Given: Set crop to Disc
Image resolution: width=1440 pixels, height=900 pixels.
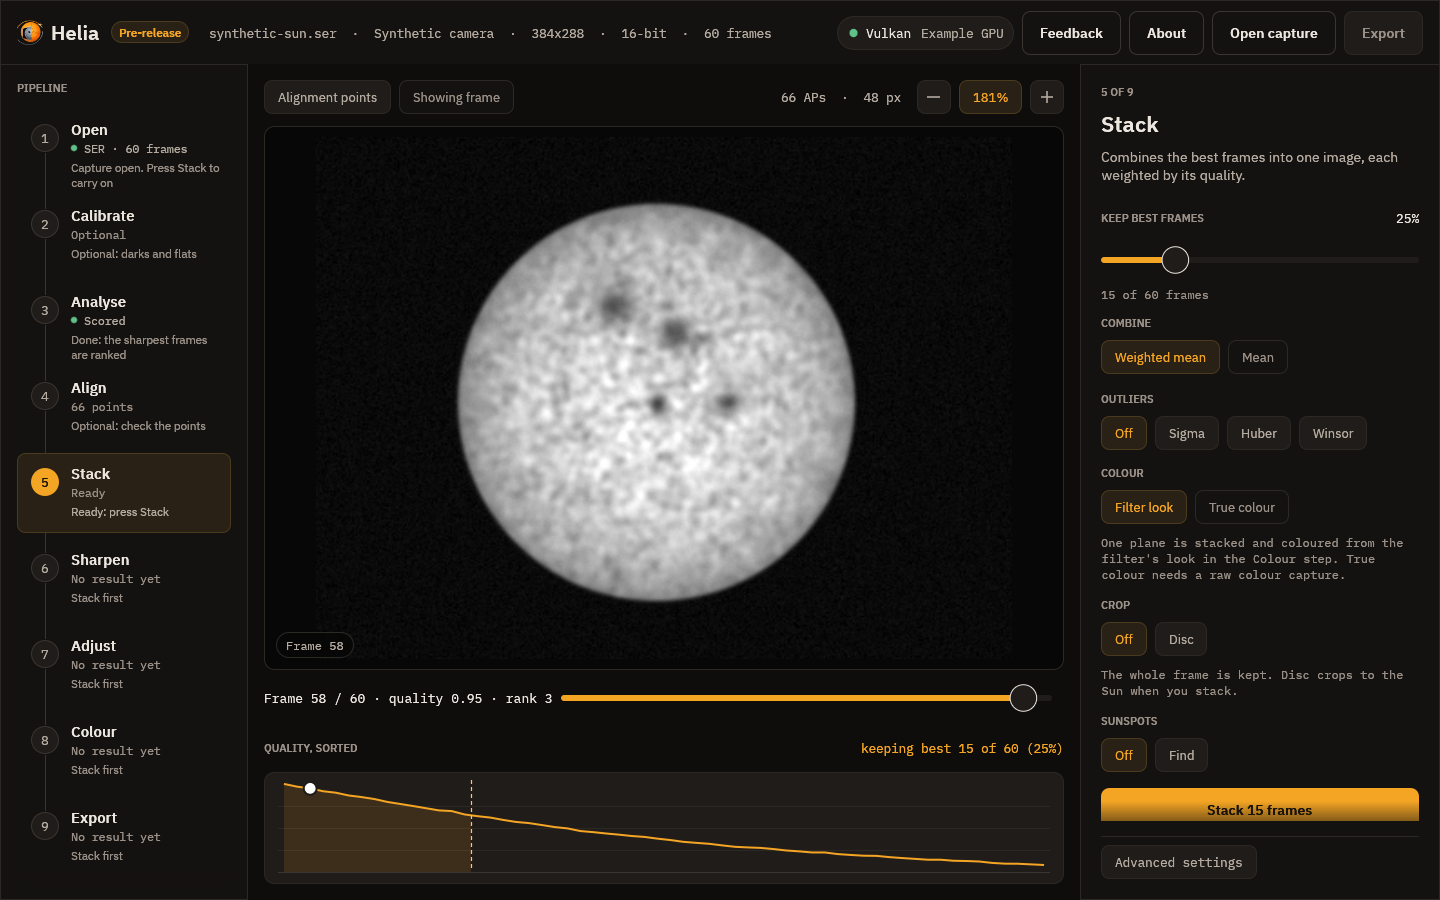Looking at the screenshot, I should (1181, 639).
